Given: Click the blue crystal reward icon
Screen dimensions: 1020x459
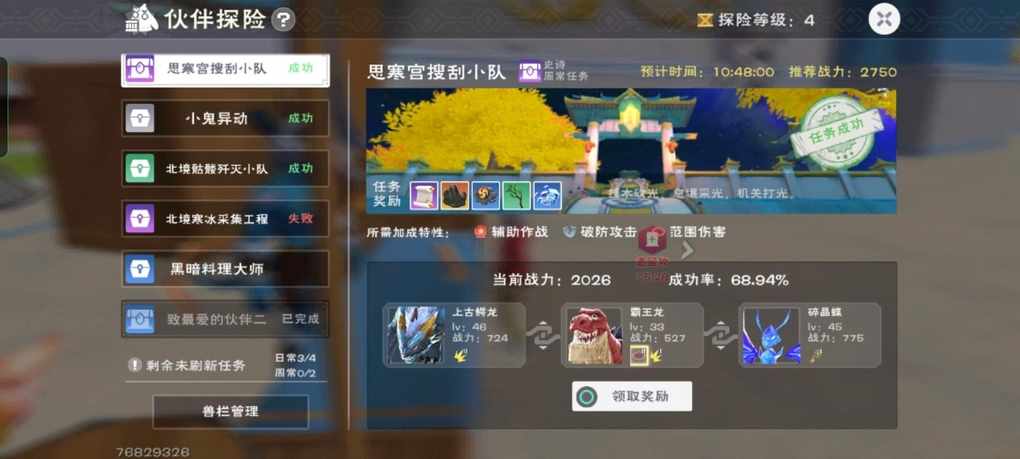Looking at the screenshot, I should point(548,195).
